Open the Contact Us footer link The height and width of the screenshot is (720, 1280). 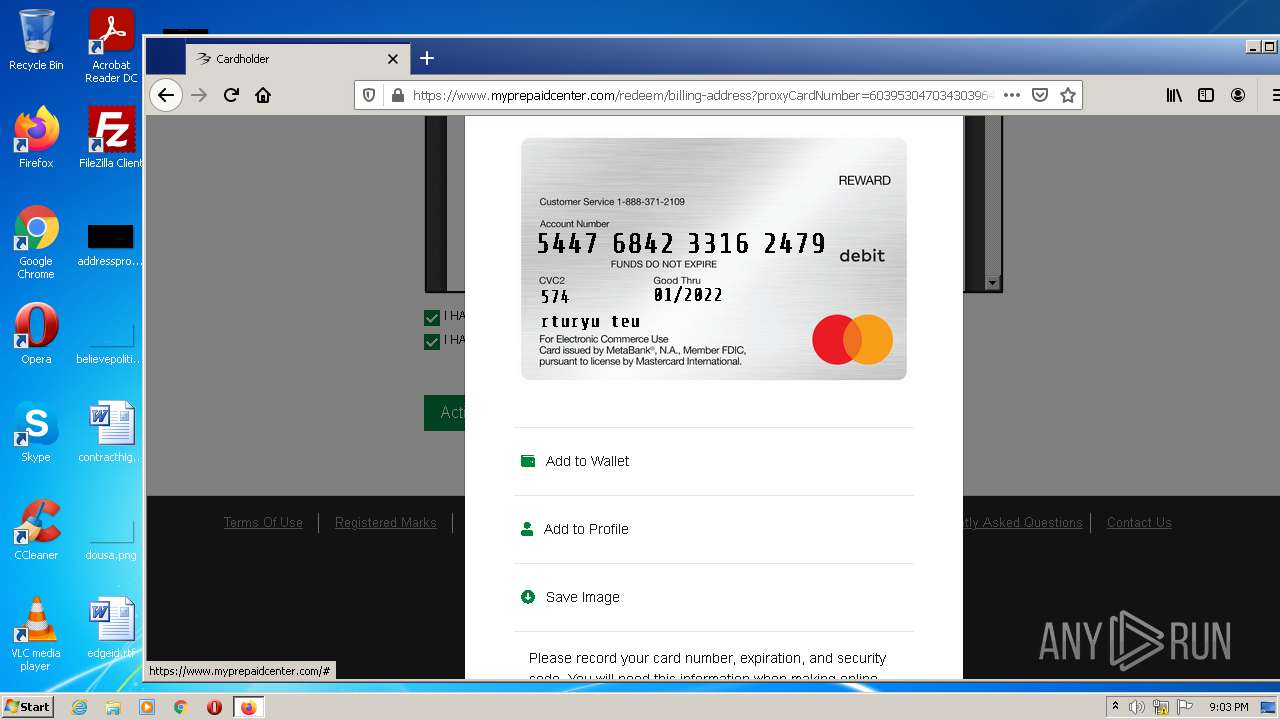1139,522
